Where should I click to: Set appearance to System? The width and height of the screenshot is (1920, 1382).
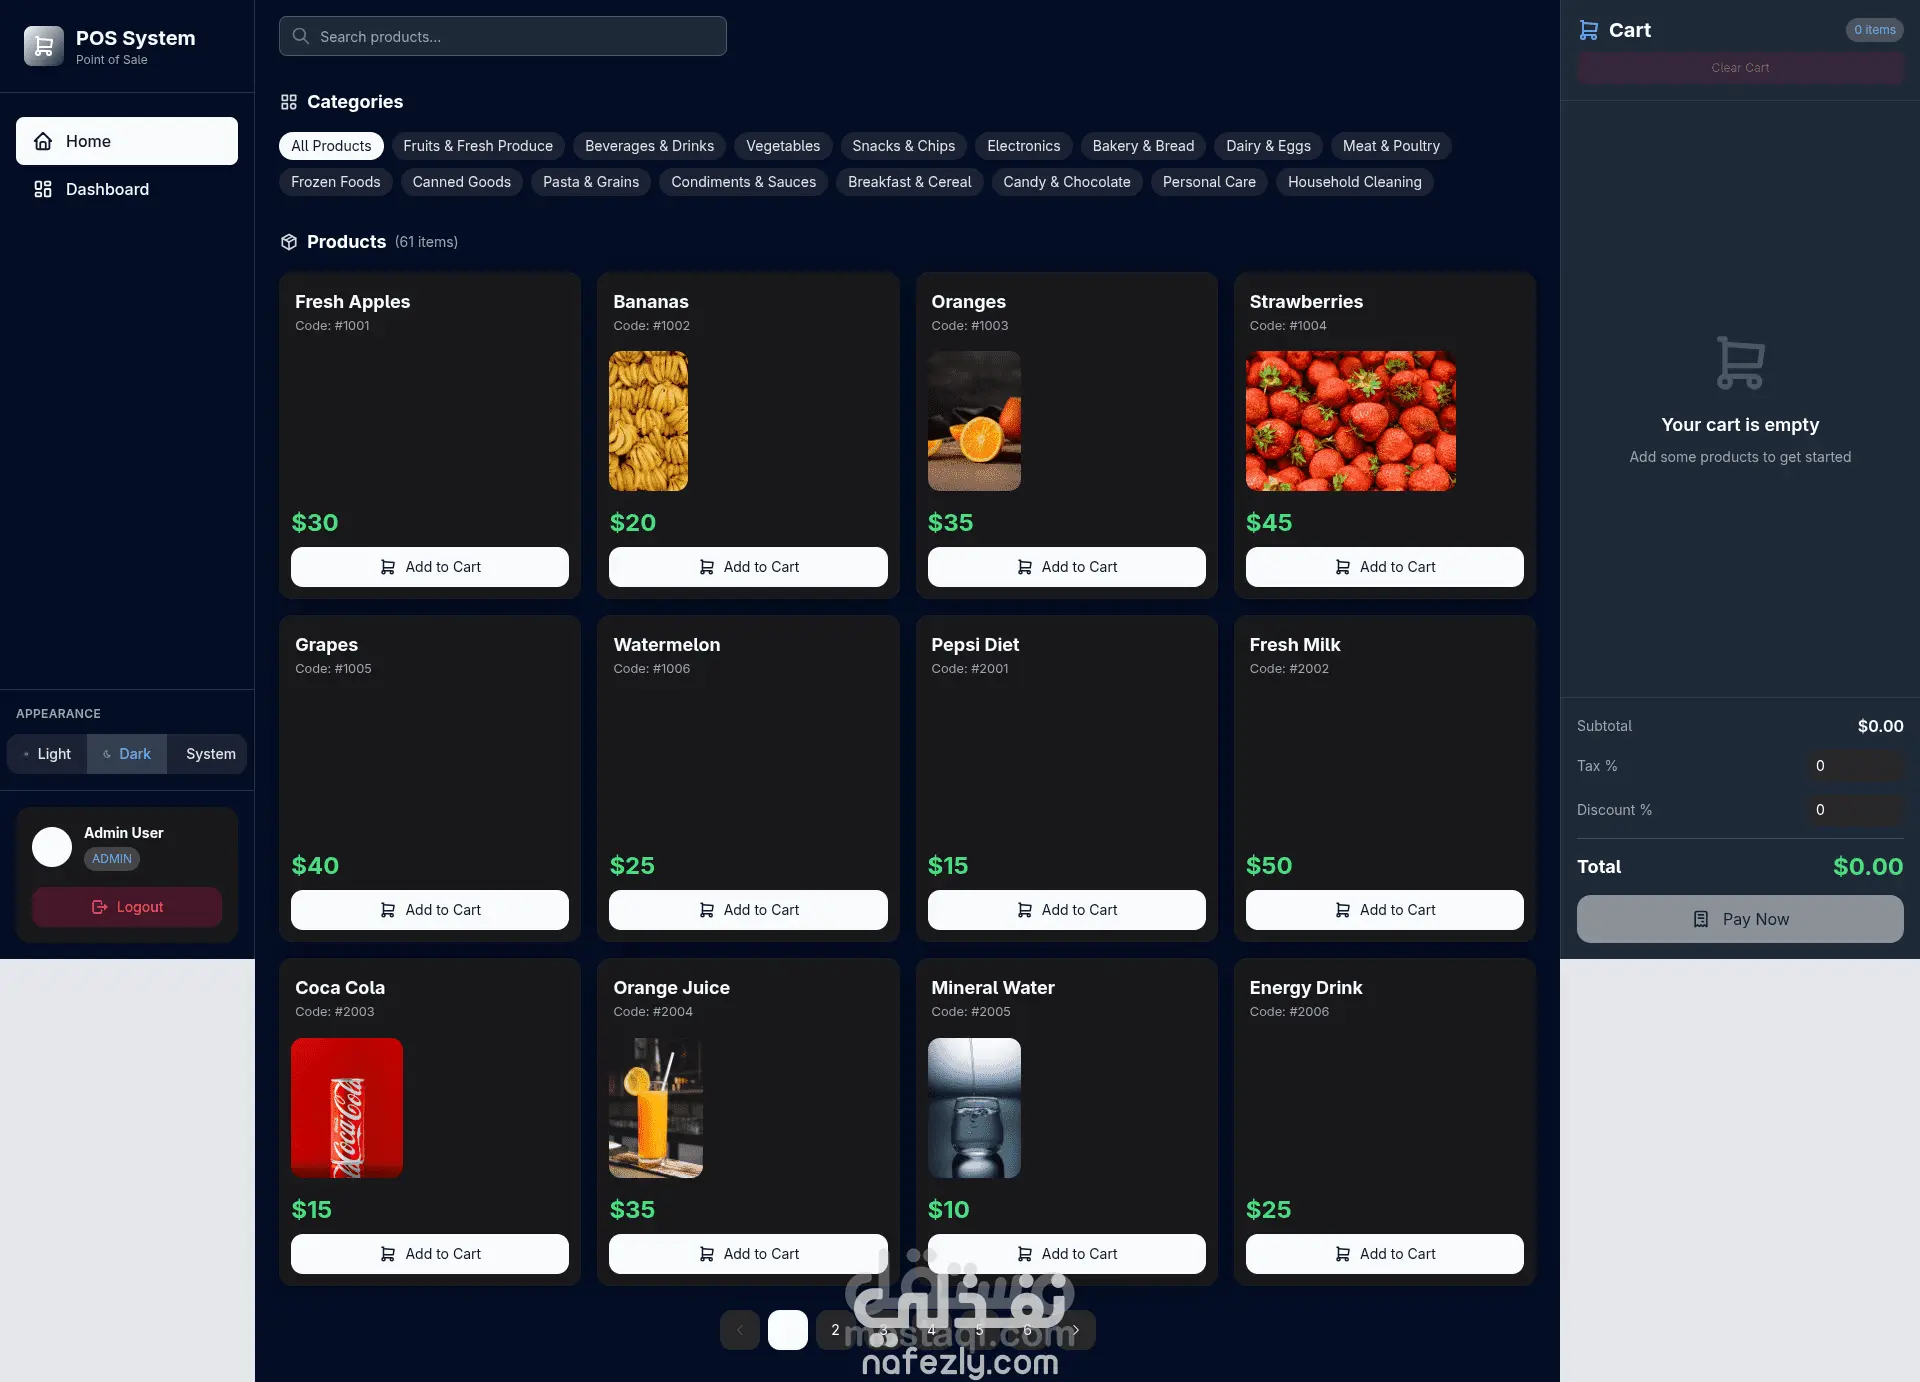210,754
